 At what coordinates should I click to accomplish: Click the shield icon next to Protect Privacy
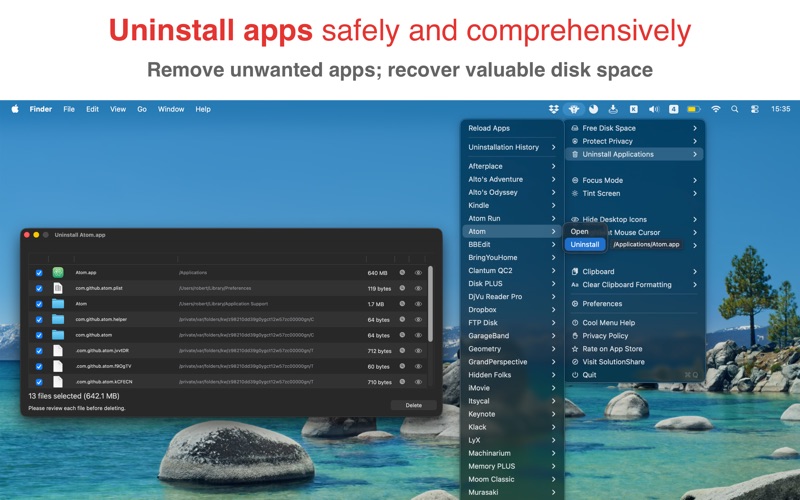click(x=575, y=141)
